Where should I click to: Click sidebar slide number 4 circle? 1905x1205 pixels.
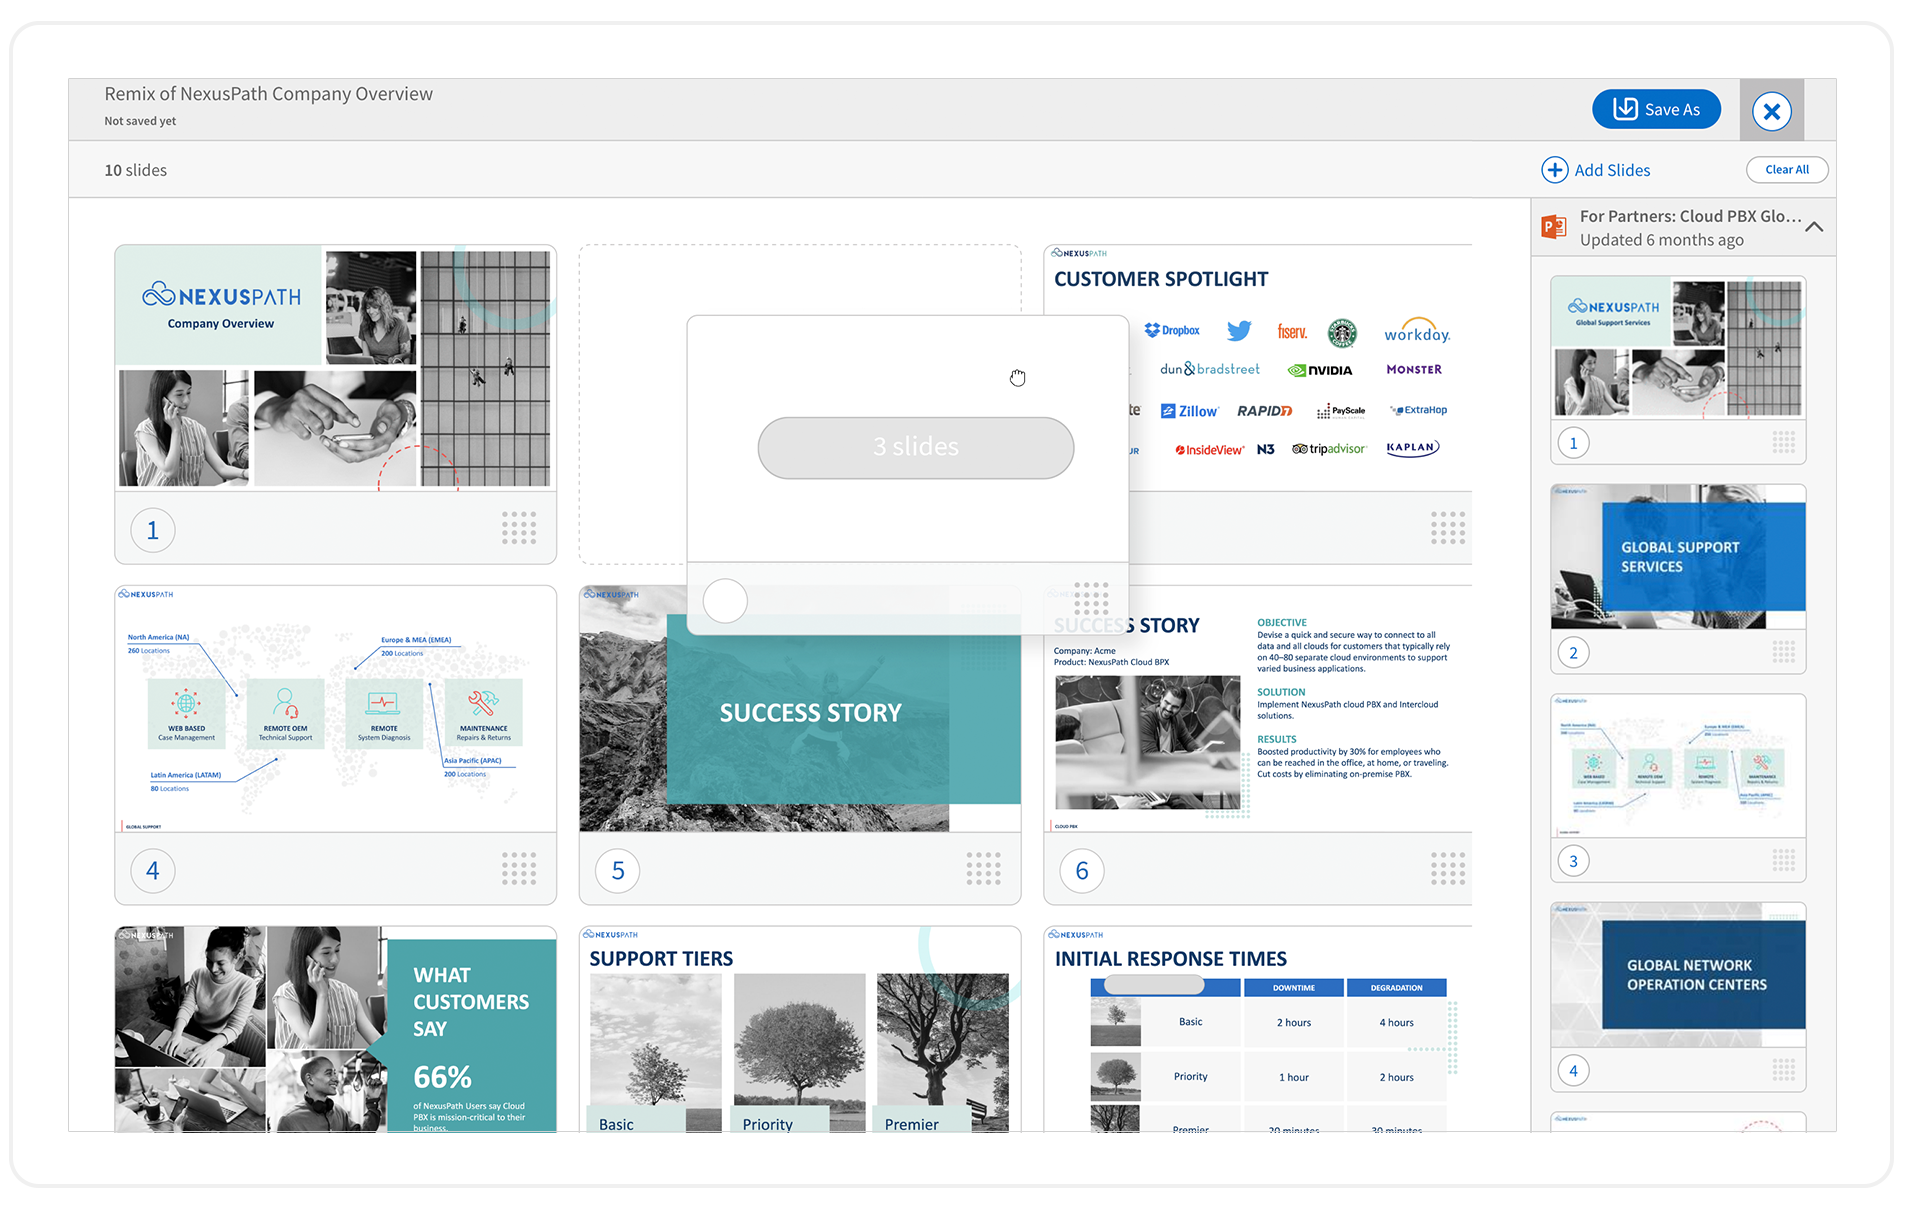pos(1574,1071)
